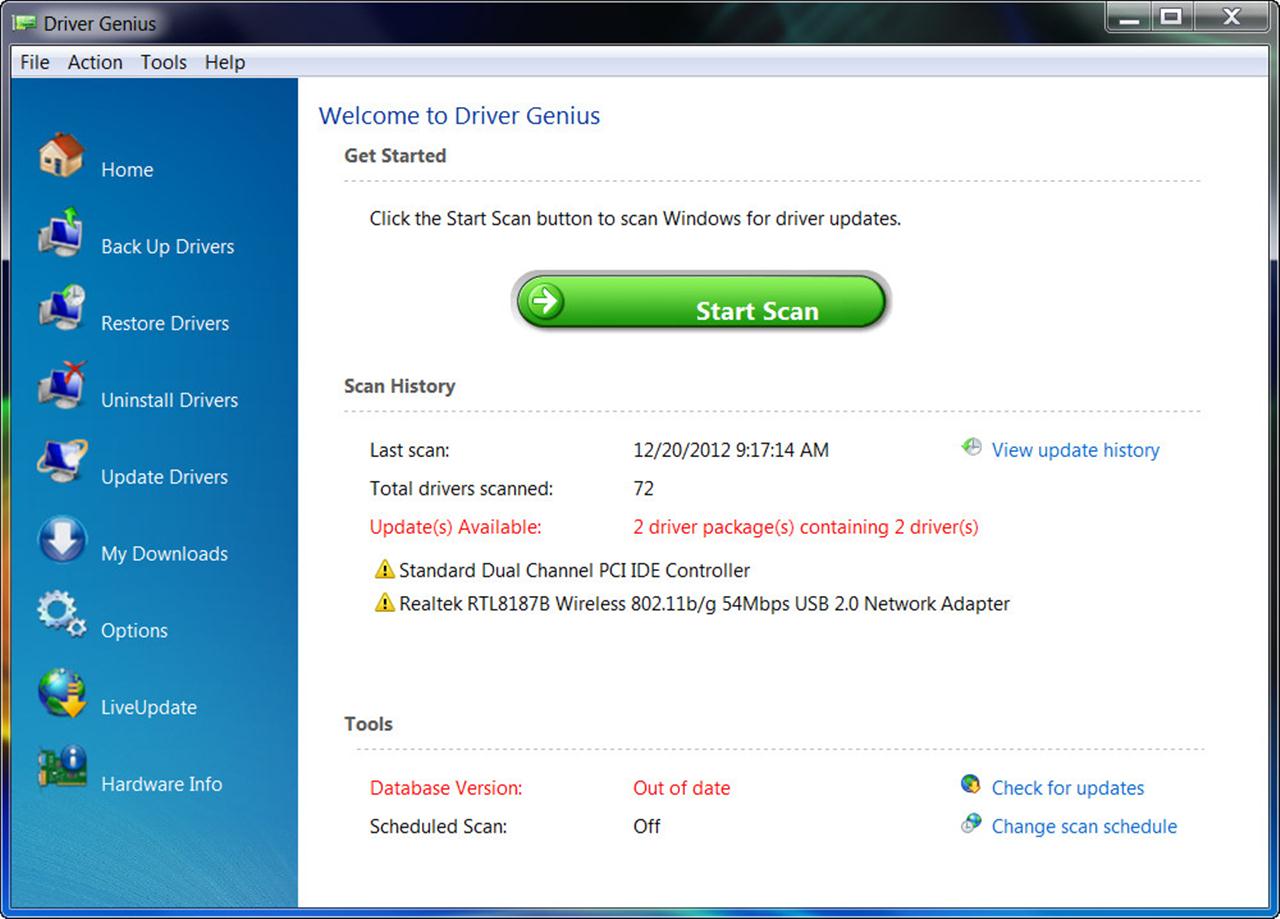Open Options label in sidebar
The width and height of the screenshot is (1280, 919).
point(134,631)
